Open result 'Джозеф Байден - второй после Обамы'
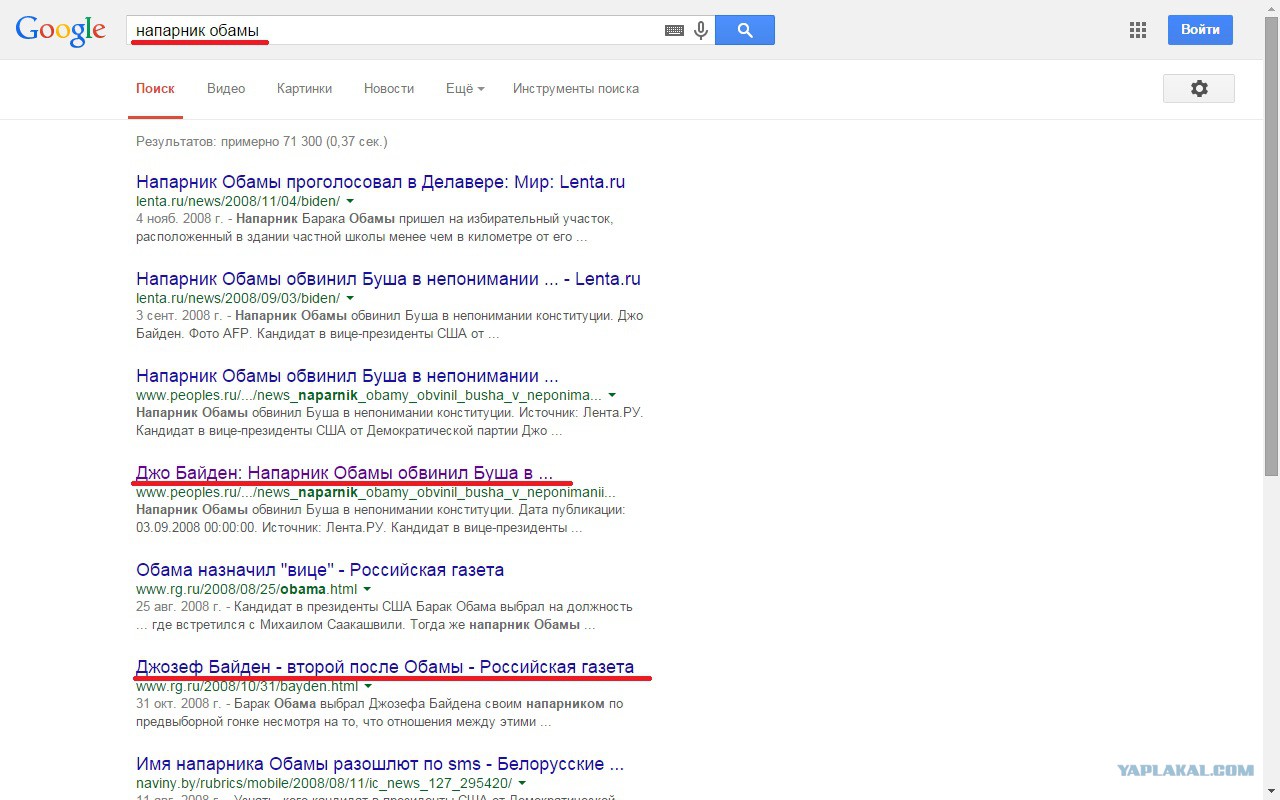Viewport: 1280px width, 800px height. [385, 667]
